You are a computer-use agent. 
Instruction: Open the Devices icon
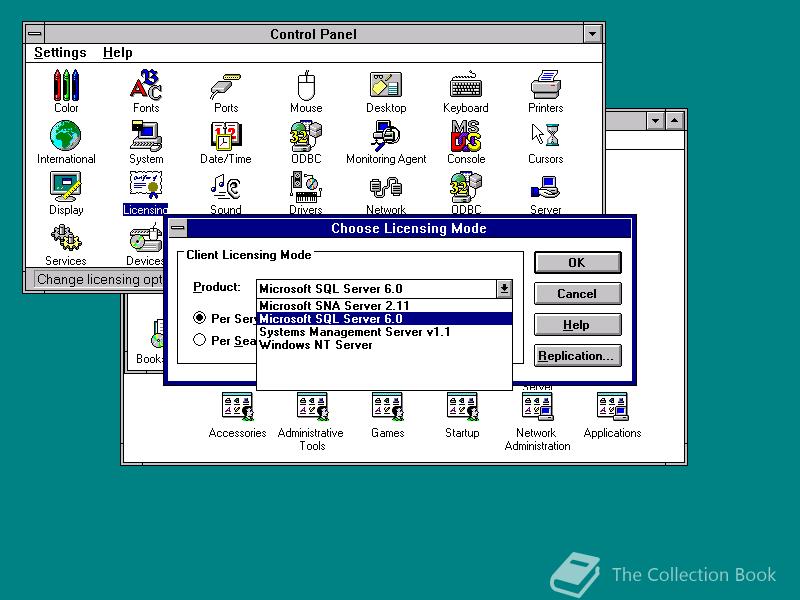(x=145, y=245)
